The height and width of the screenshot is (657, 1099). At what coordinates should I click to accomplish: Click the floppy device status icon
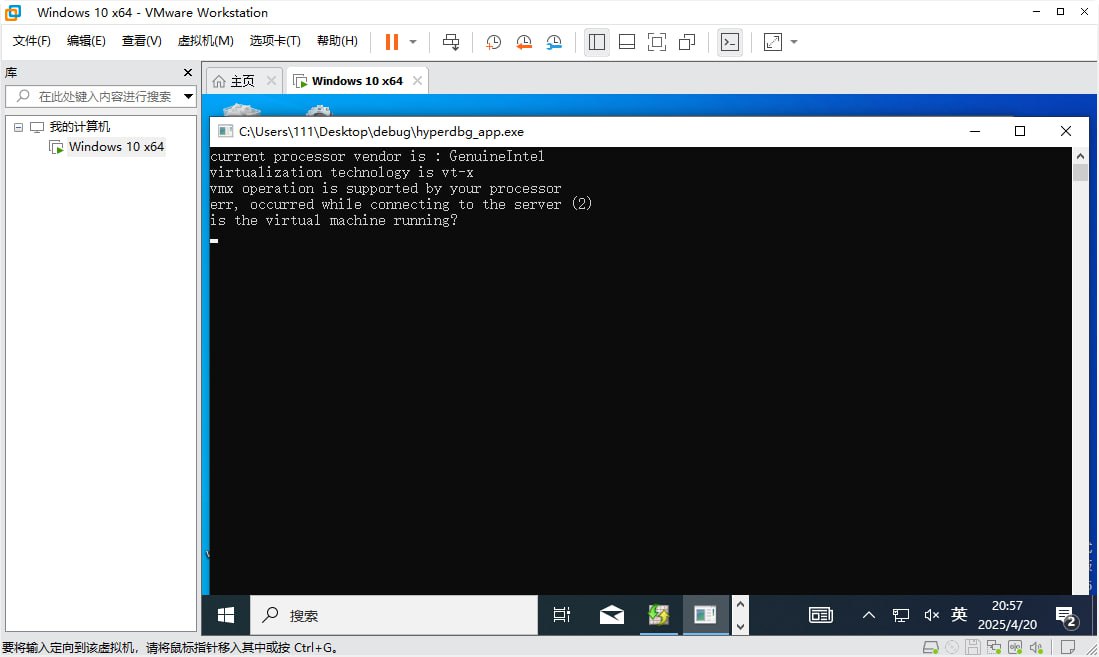(972, 647)
